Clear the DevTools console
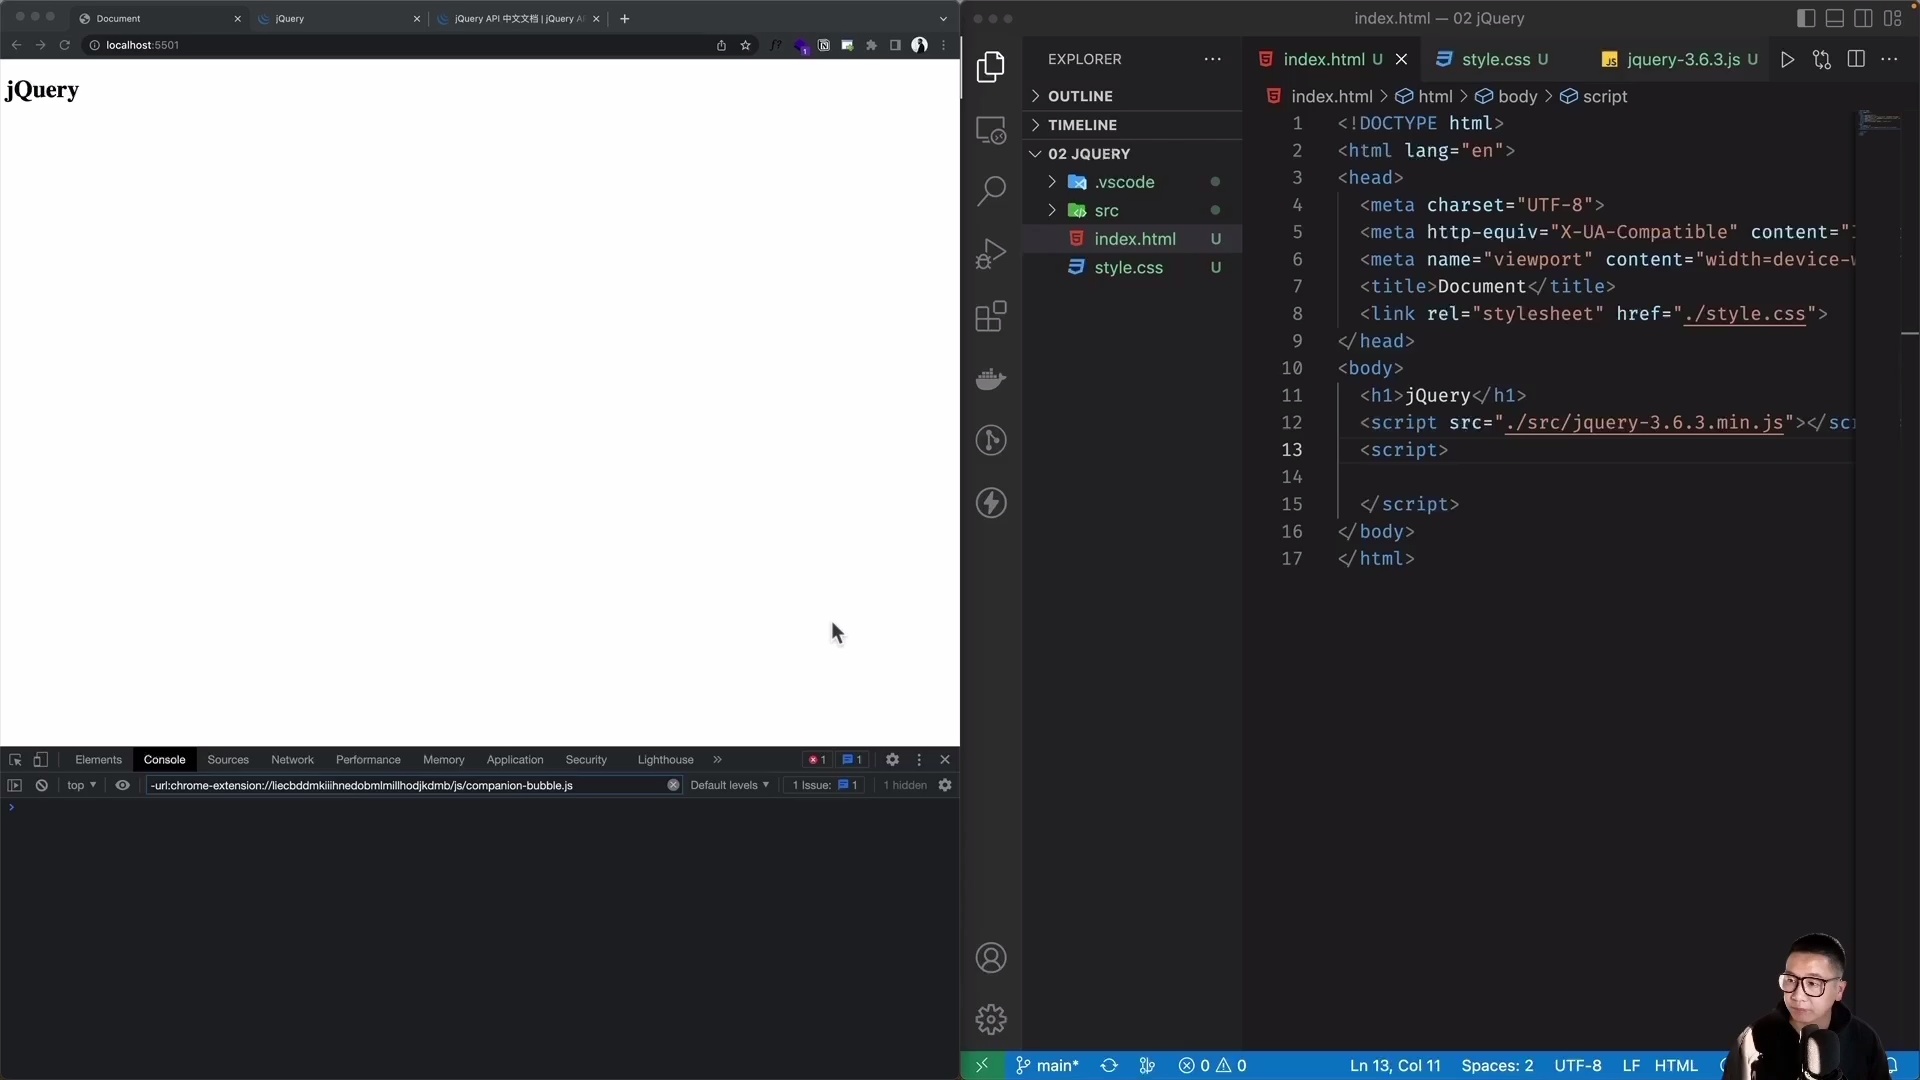 41,785
